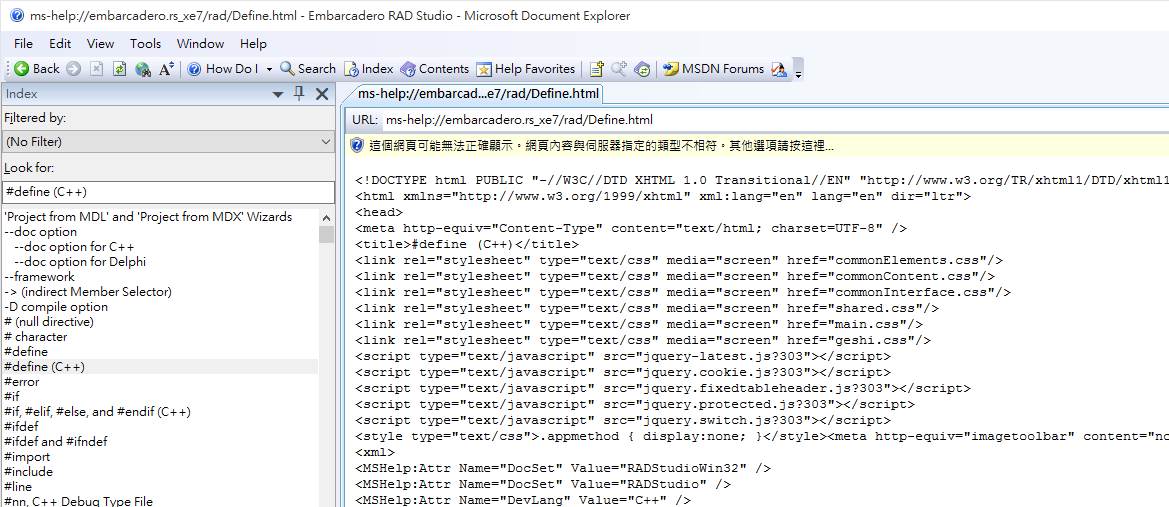The width and height of the screenshot is (1169, 507).
Task: Select '--doc option for C++' entry
Action: (x=75, y=247)
